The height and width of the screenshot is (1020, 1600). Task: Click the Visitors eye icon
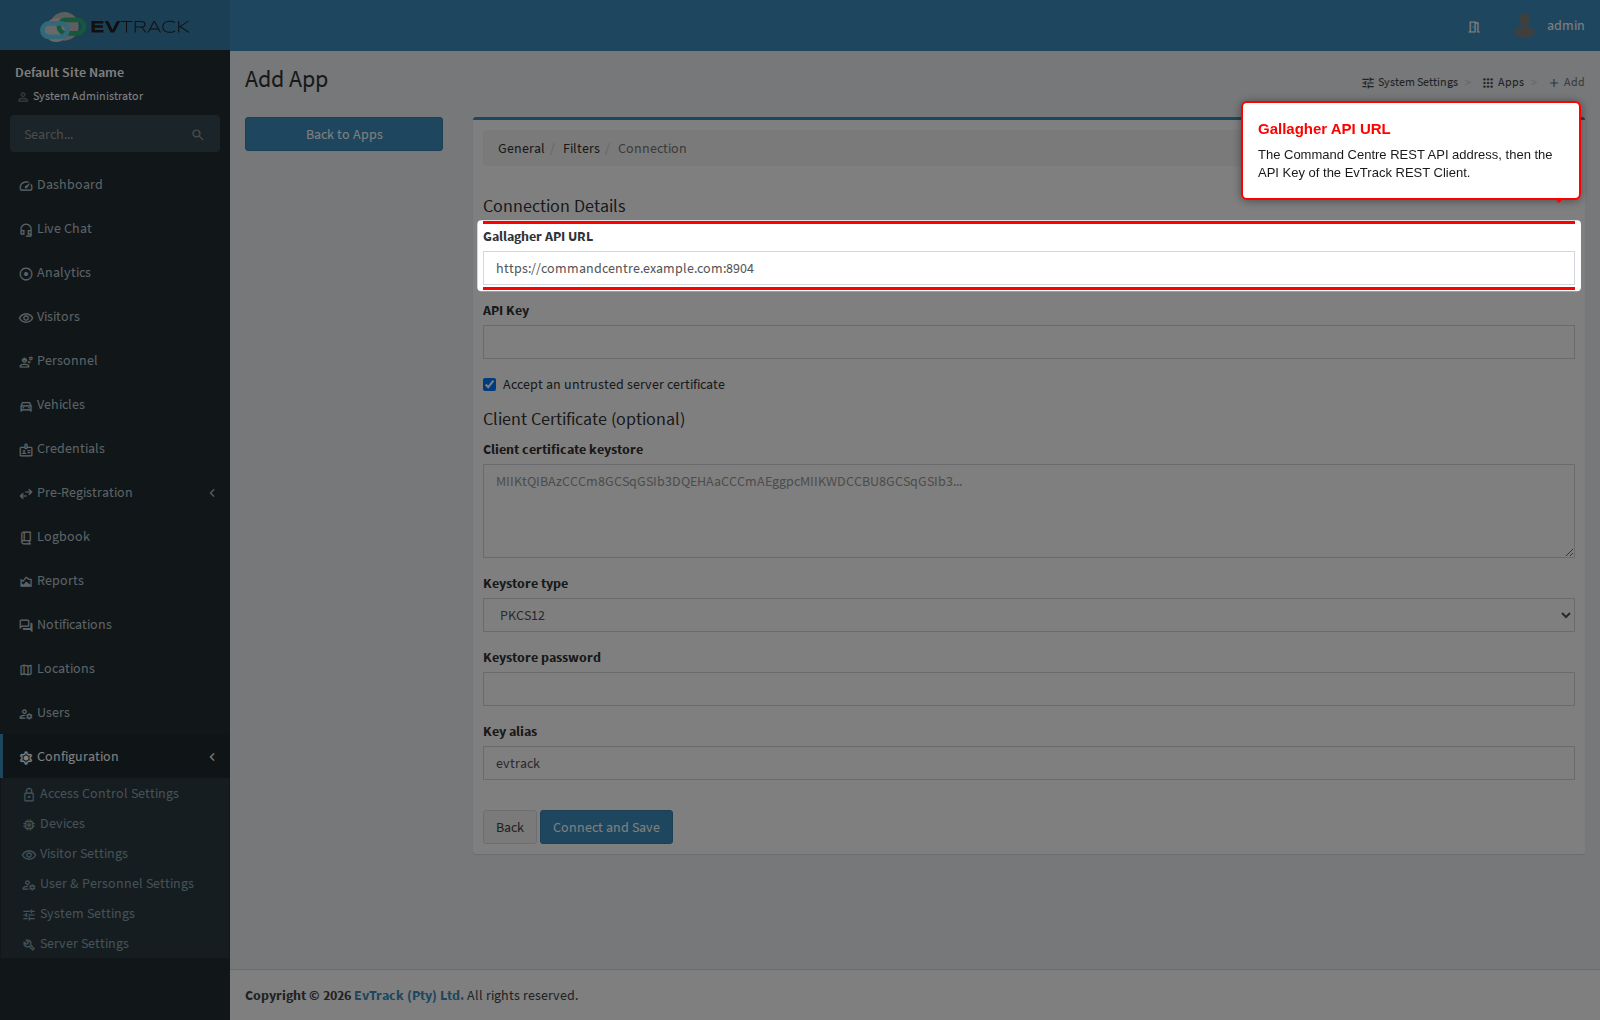pyautogui.click(x=26, y=318)
